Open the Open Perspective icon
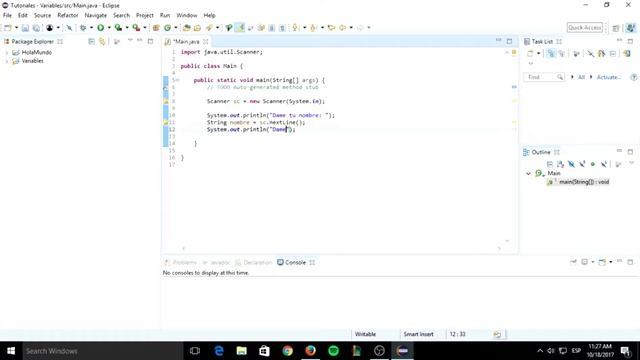Viewport: 640px width, 360px height. point(616,28)
